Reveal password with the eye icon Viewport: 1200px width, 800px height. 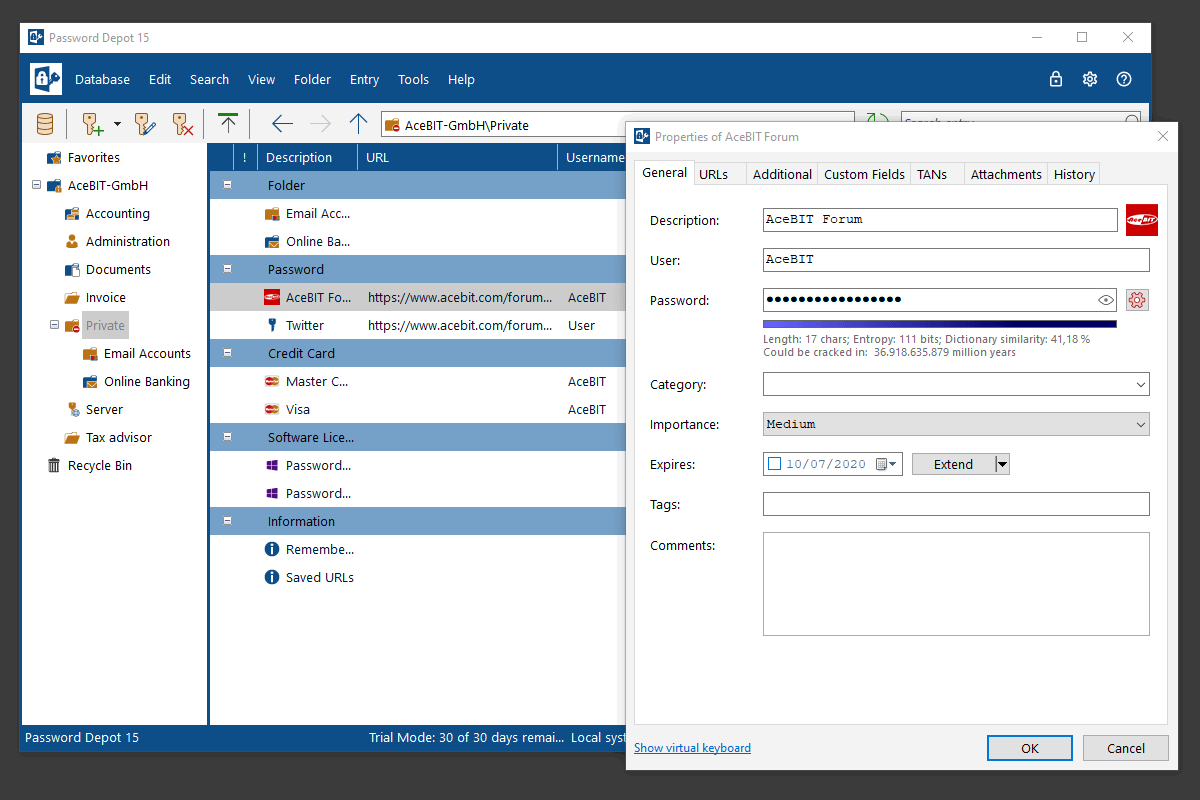[x=1106, y=299]
